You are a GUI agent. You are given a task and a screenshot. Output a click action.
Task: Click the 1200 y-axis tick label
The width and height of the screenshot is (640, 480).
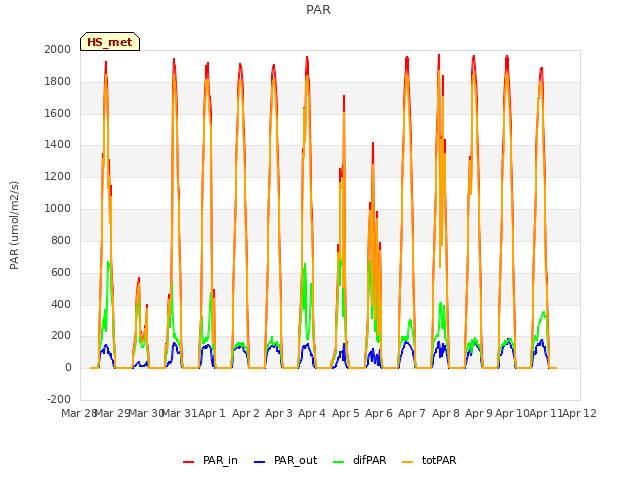click(x=58, y=177)
